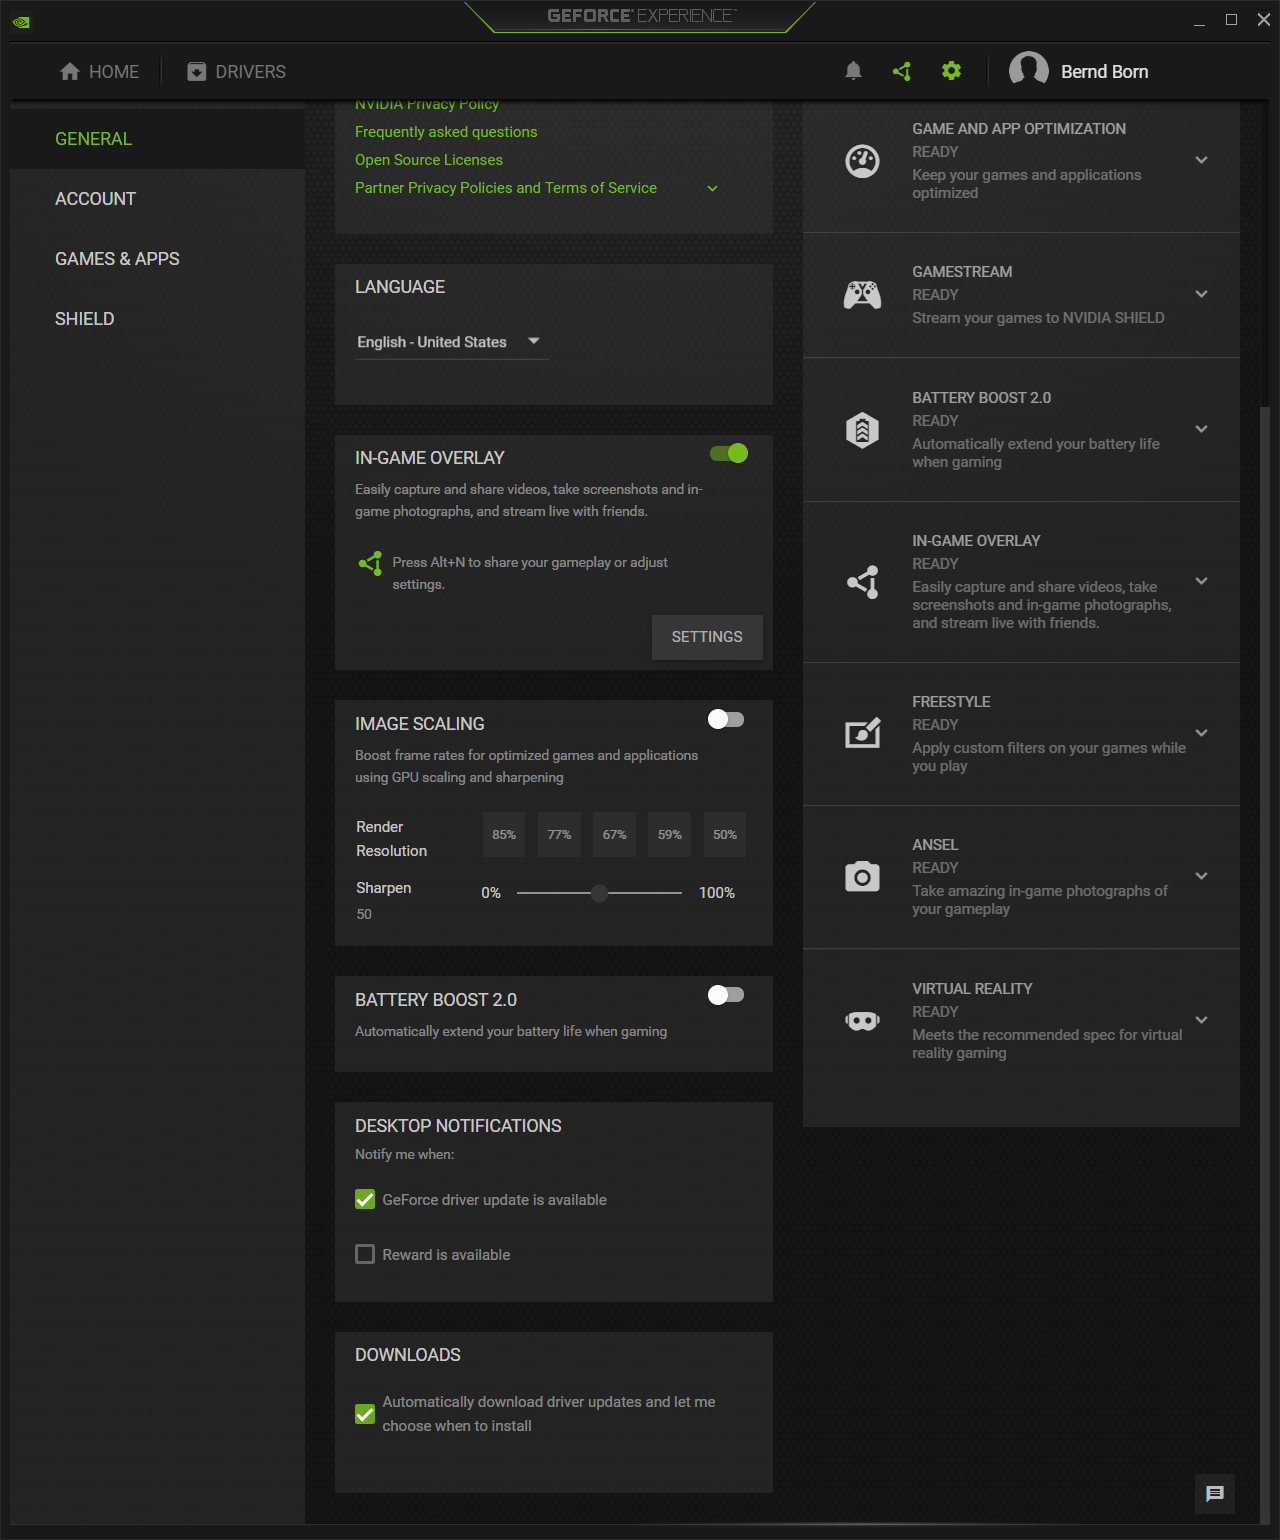Screen dimensions: 1280x1540
Task: Enable the Battery Boost 2.0 toggle
Action: coord(726,994)
